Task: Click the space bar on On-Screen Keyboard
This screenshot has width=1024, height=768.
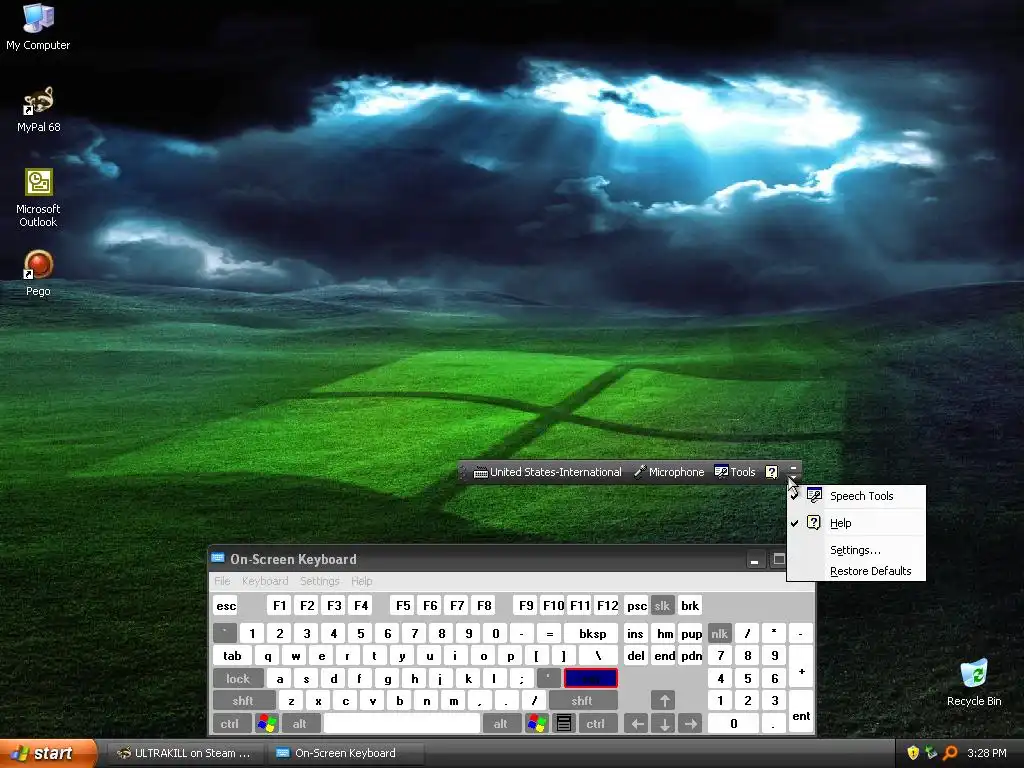Action: tap(402, 724)
